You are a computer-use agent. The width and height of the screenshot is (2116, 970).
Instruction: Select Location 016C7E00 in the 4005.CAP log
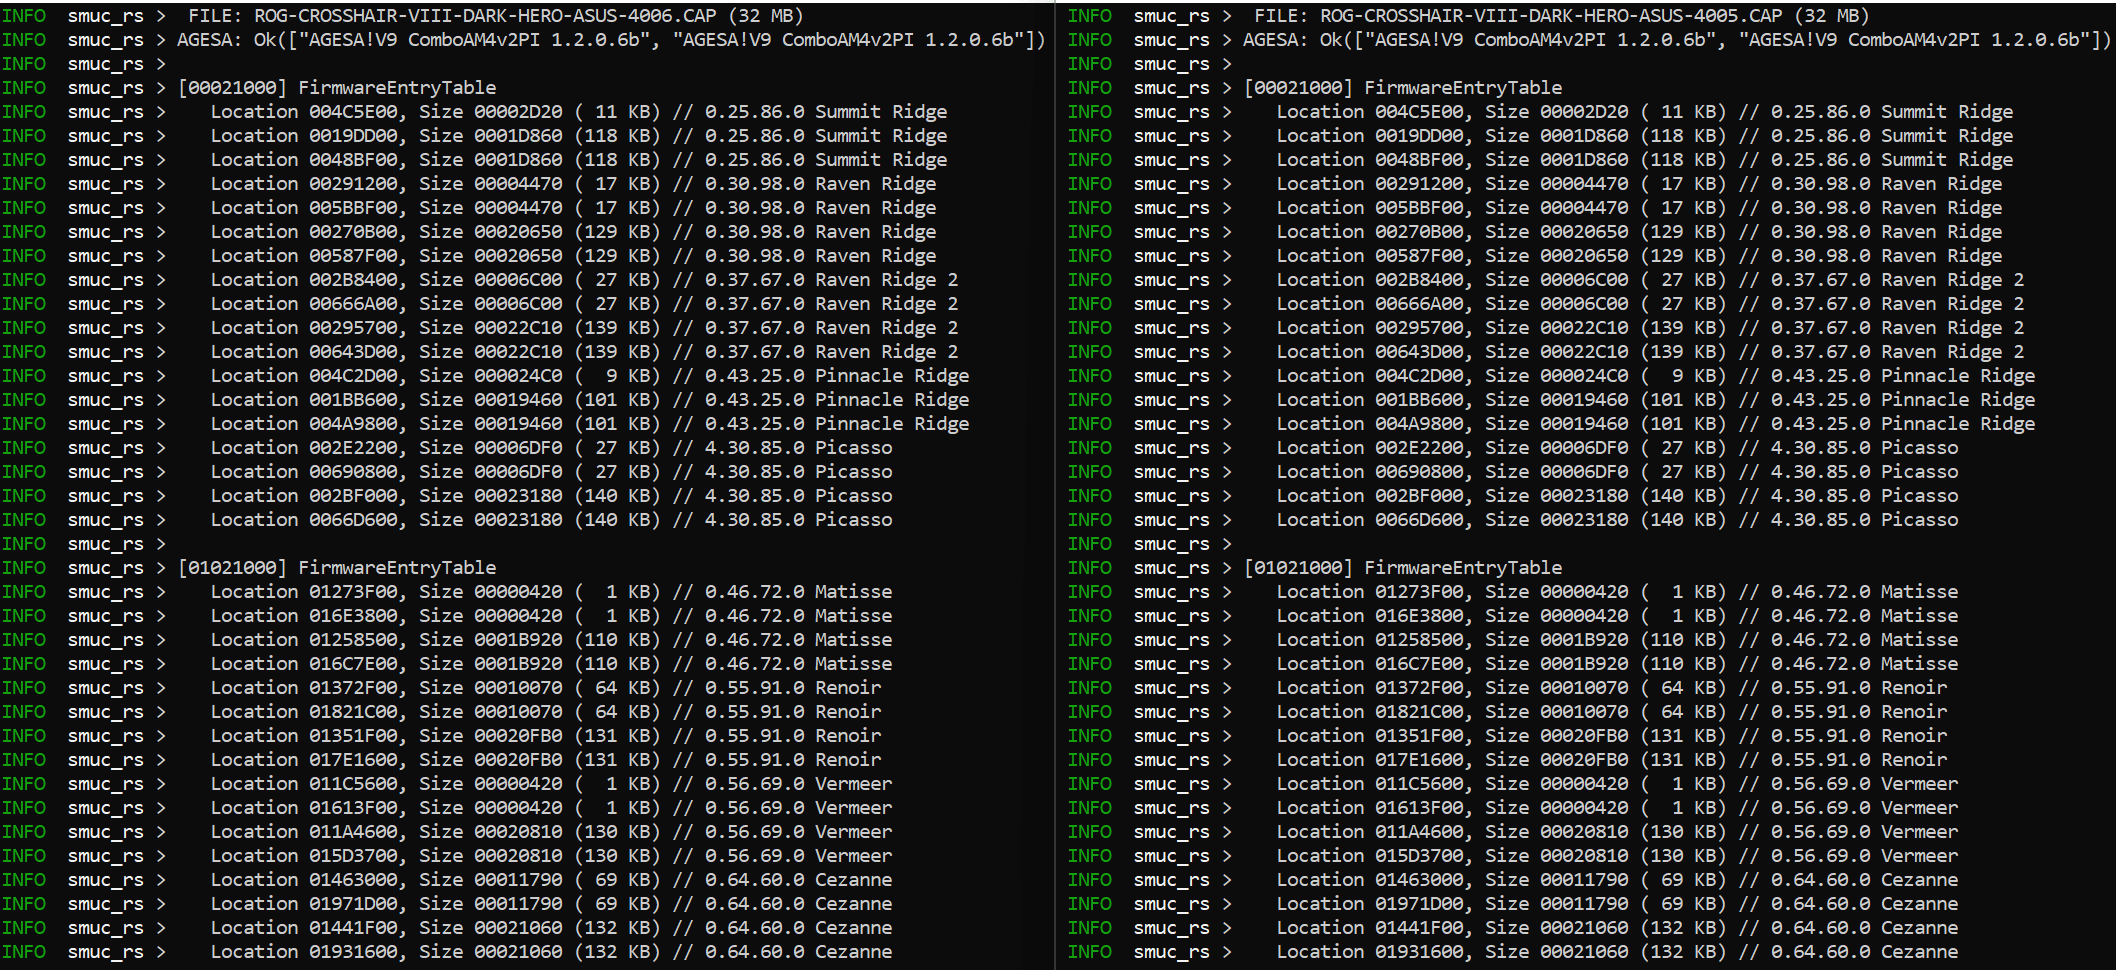[1370, 664]
